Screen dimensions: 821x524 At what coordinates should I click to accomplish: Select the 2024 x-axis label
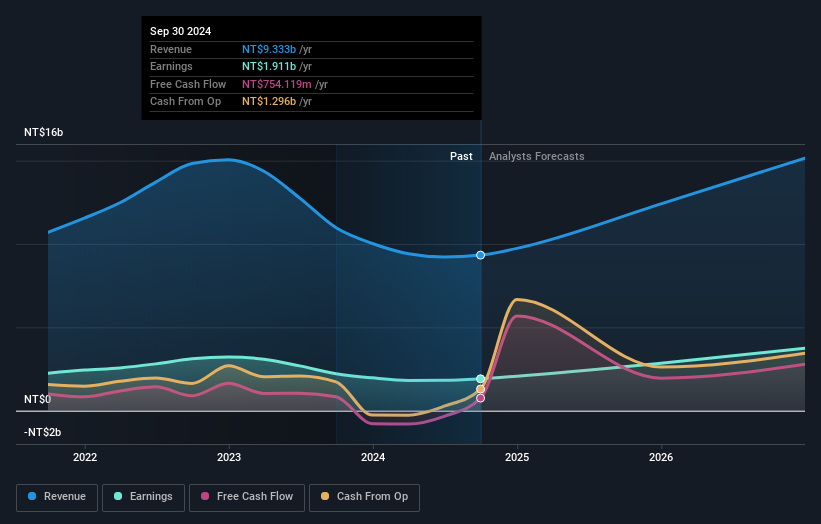tap(373, 457)
